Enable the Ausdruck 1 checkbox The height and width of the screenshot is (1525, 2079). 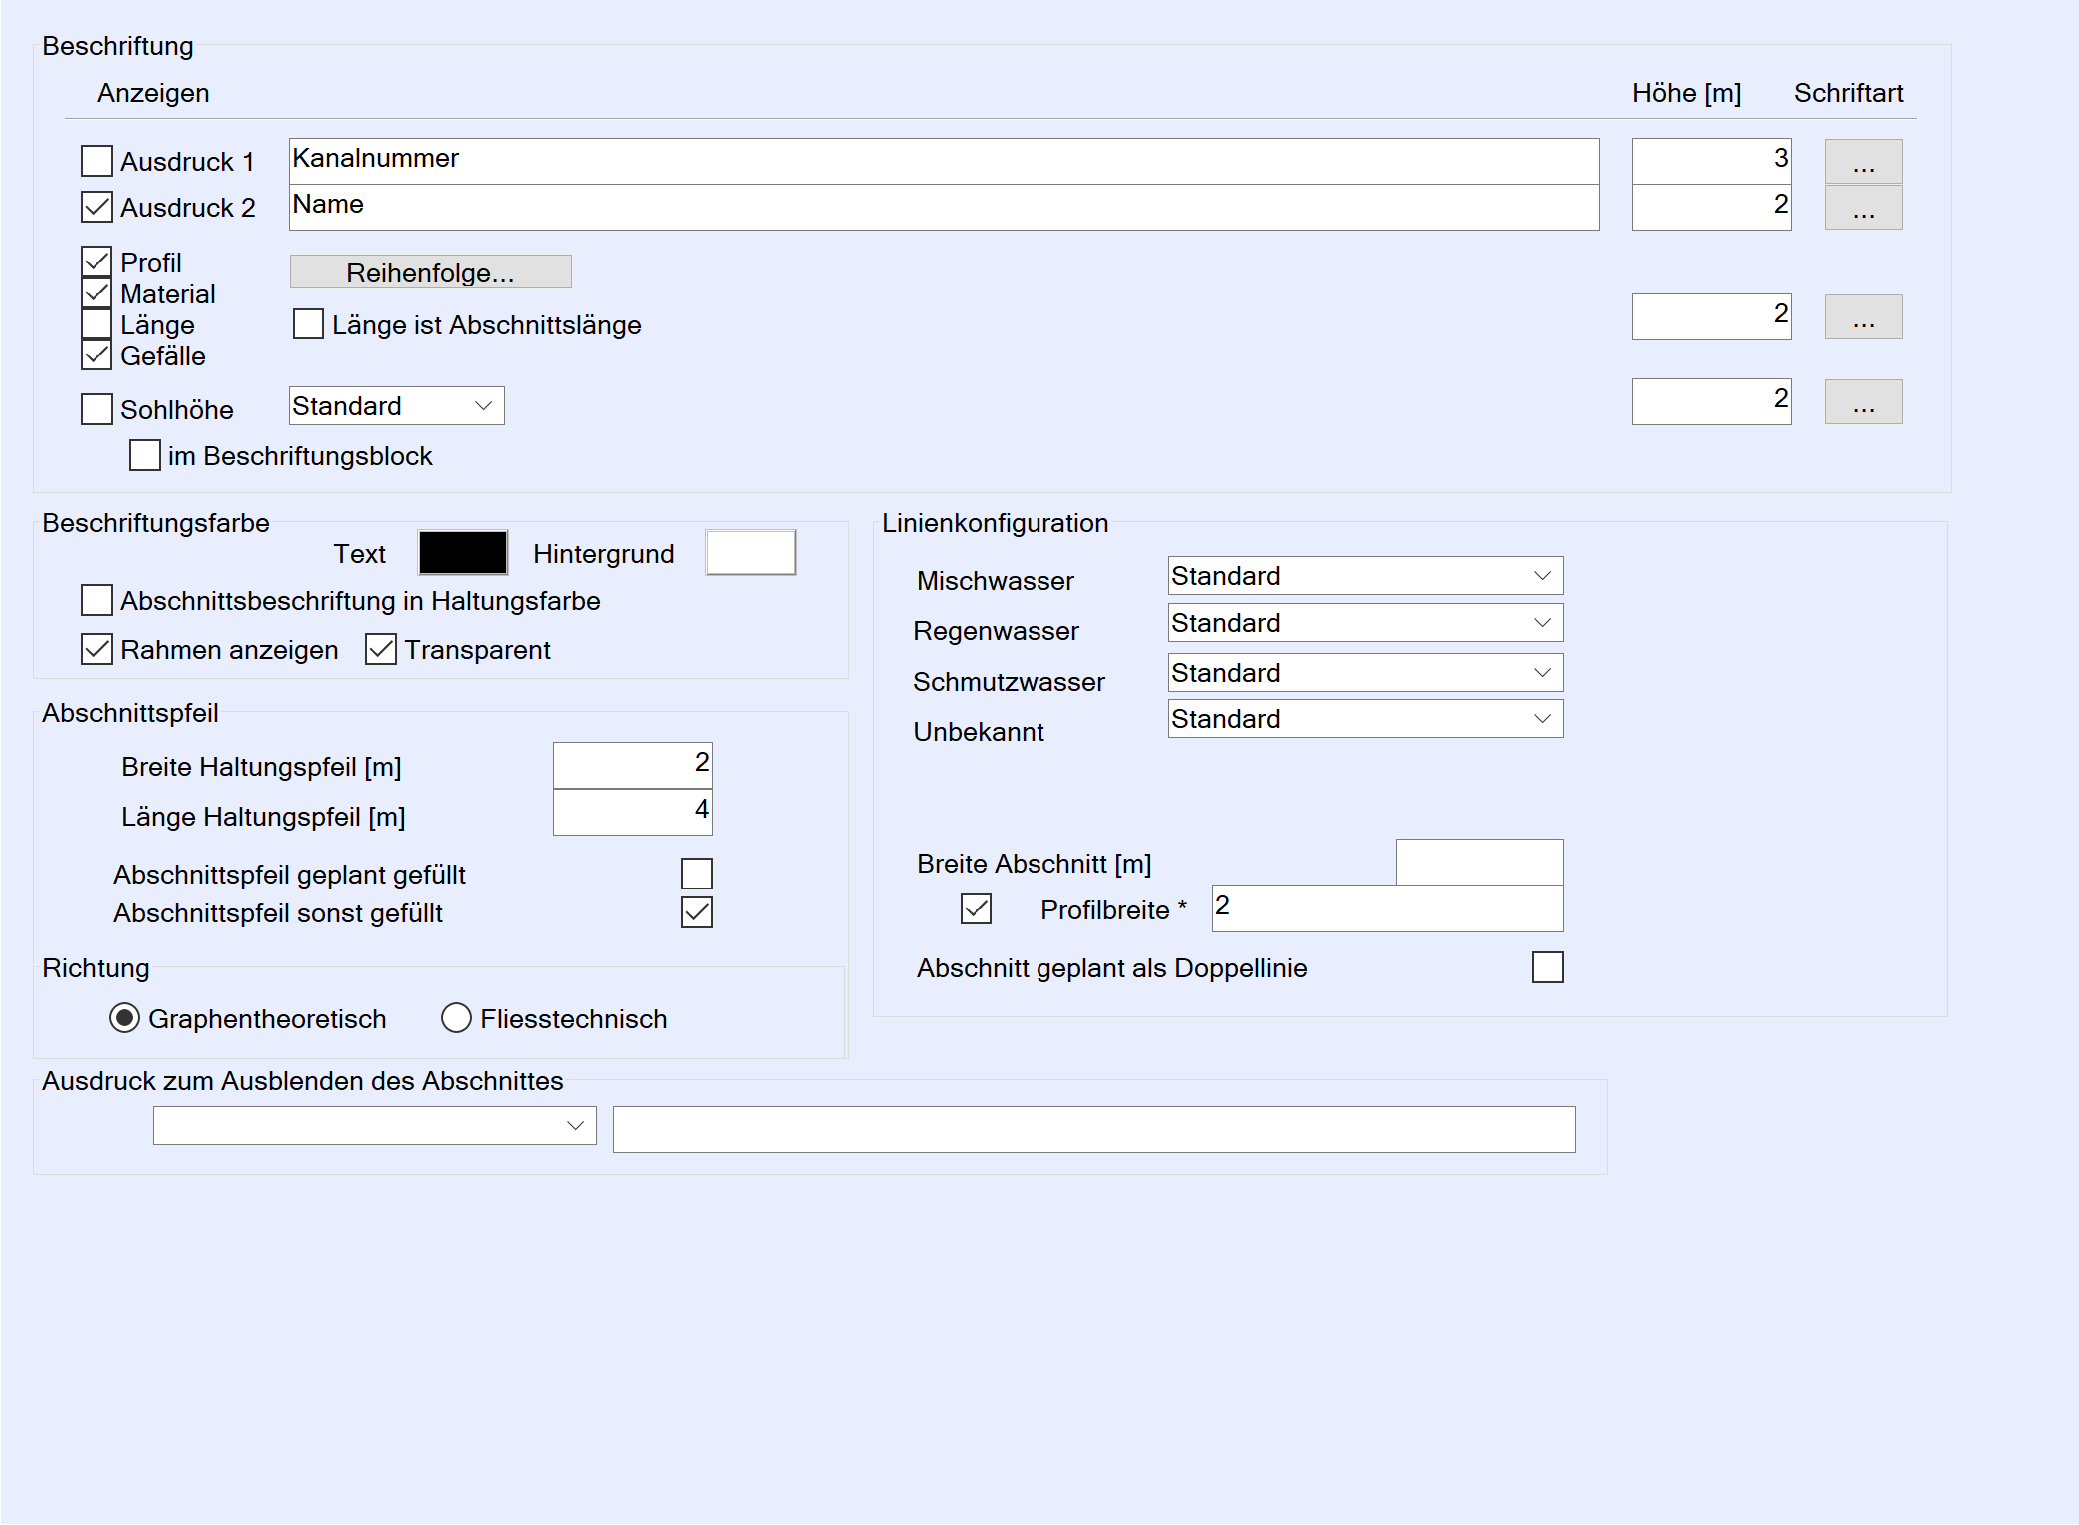(97, 161)
